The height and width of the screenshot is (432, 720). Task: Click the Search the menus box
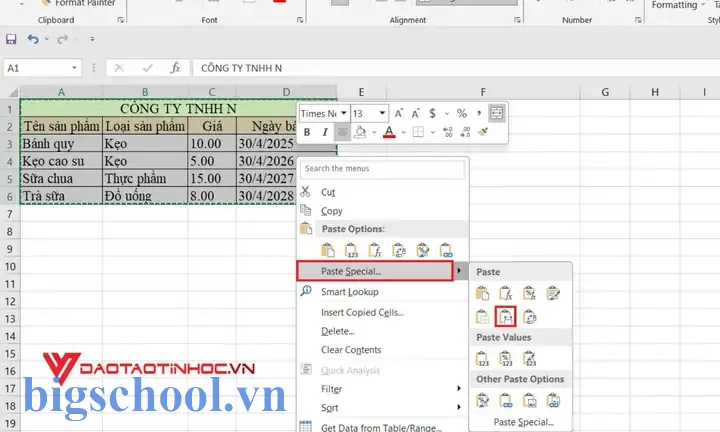[382, 169]
